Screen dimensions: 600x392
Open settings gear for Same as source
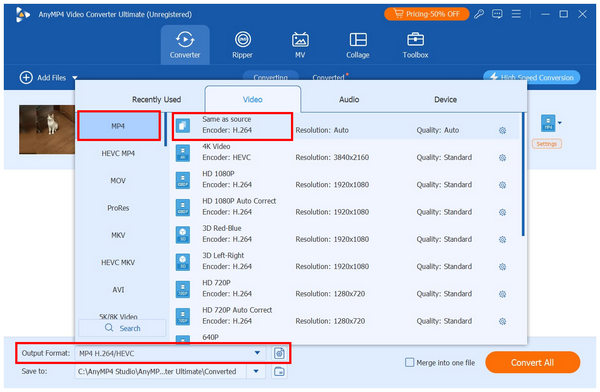point(502,131)
